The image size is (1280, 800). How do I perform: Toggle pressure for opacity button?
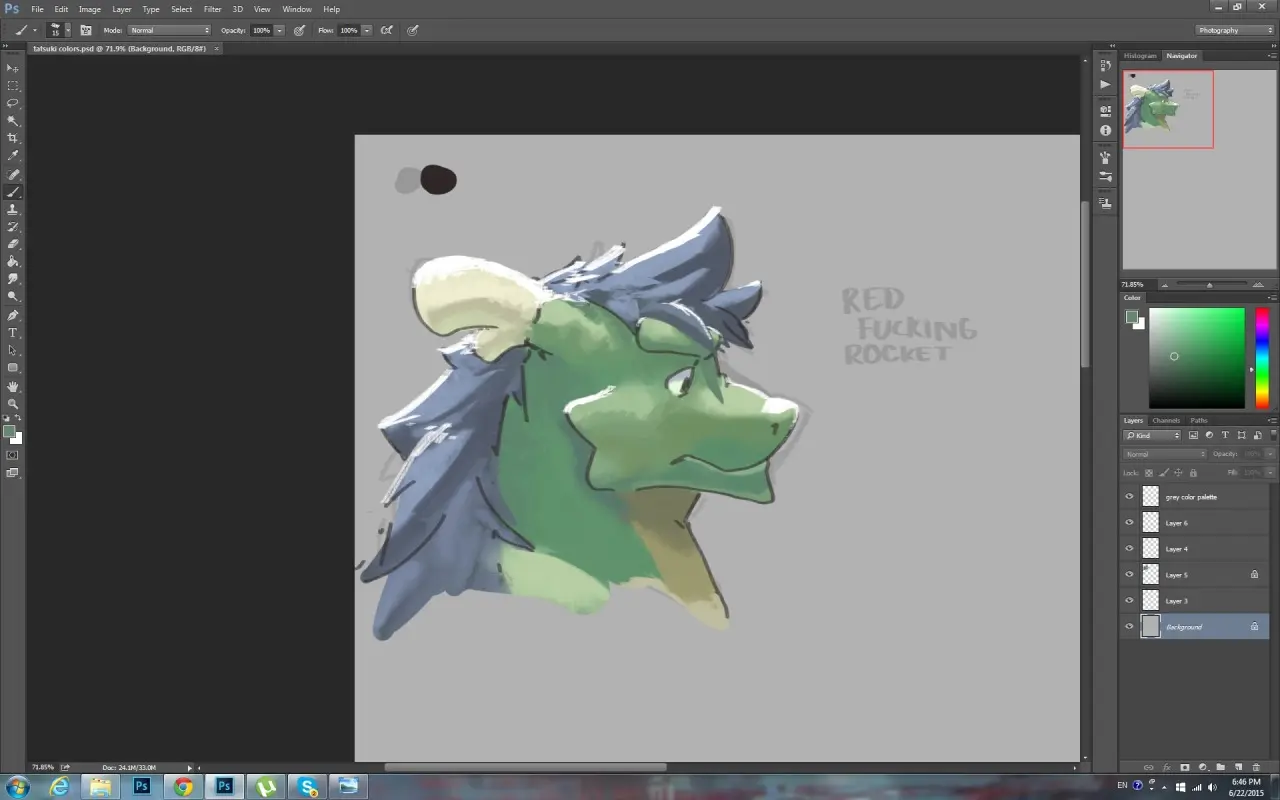pyautogui.click(x=299, y=30)
